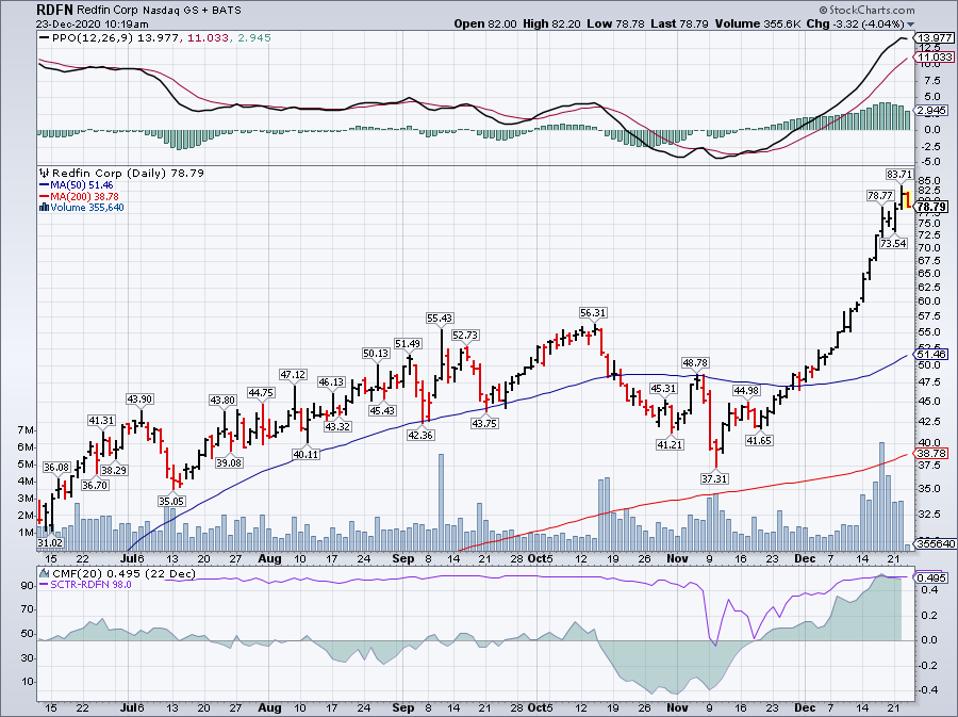Click the 48.78 price label
This screenshot has height=717, width=958.
coord(695,363)
